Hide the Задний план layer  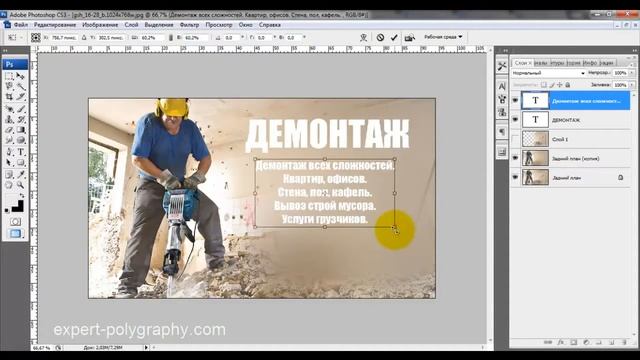pyautogui.click(x=515, y=178)
